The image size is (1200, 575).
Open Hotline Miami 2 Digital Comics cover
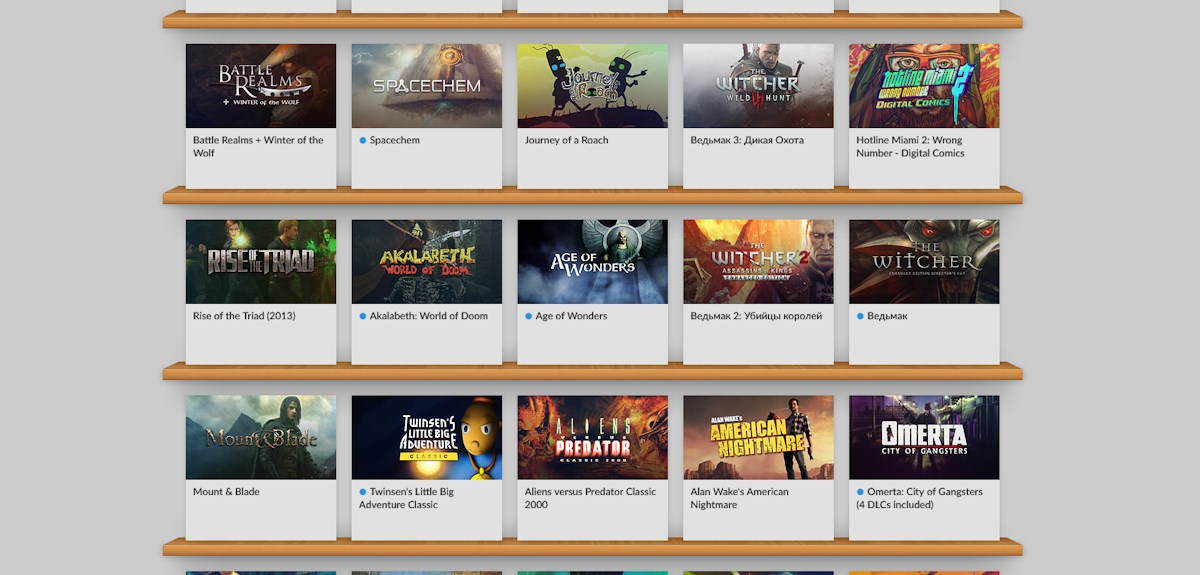point(925,86)
